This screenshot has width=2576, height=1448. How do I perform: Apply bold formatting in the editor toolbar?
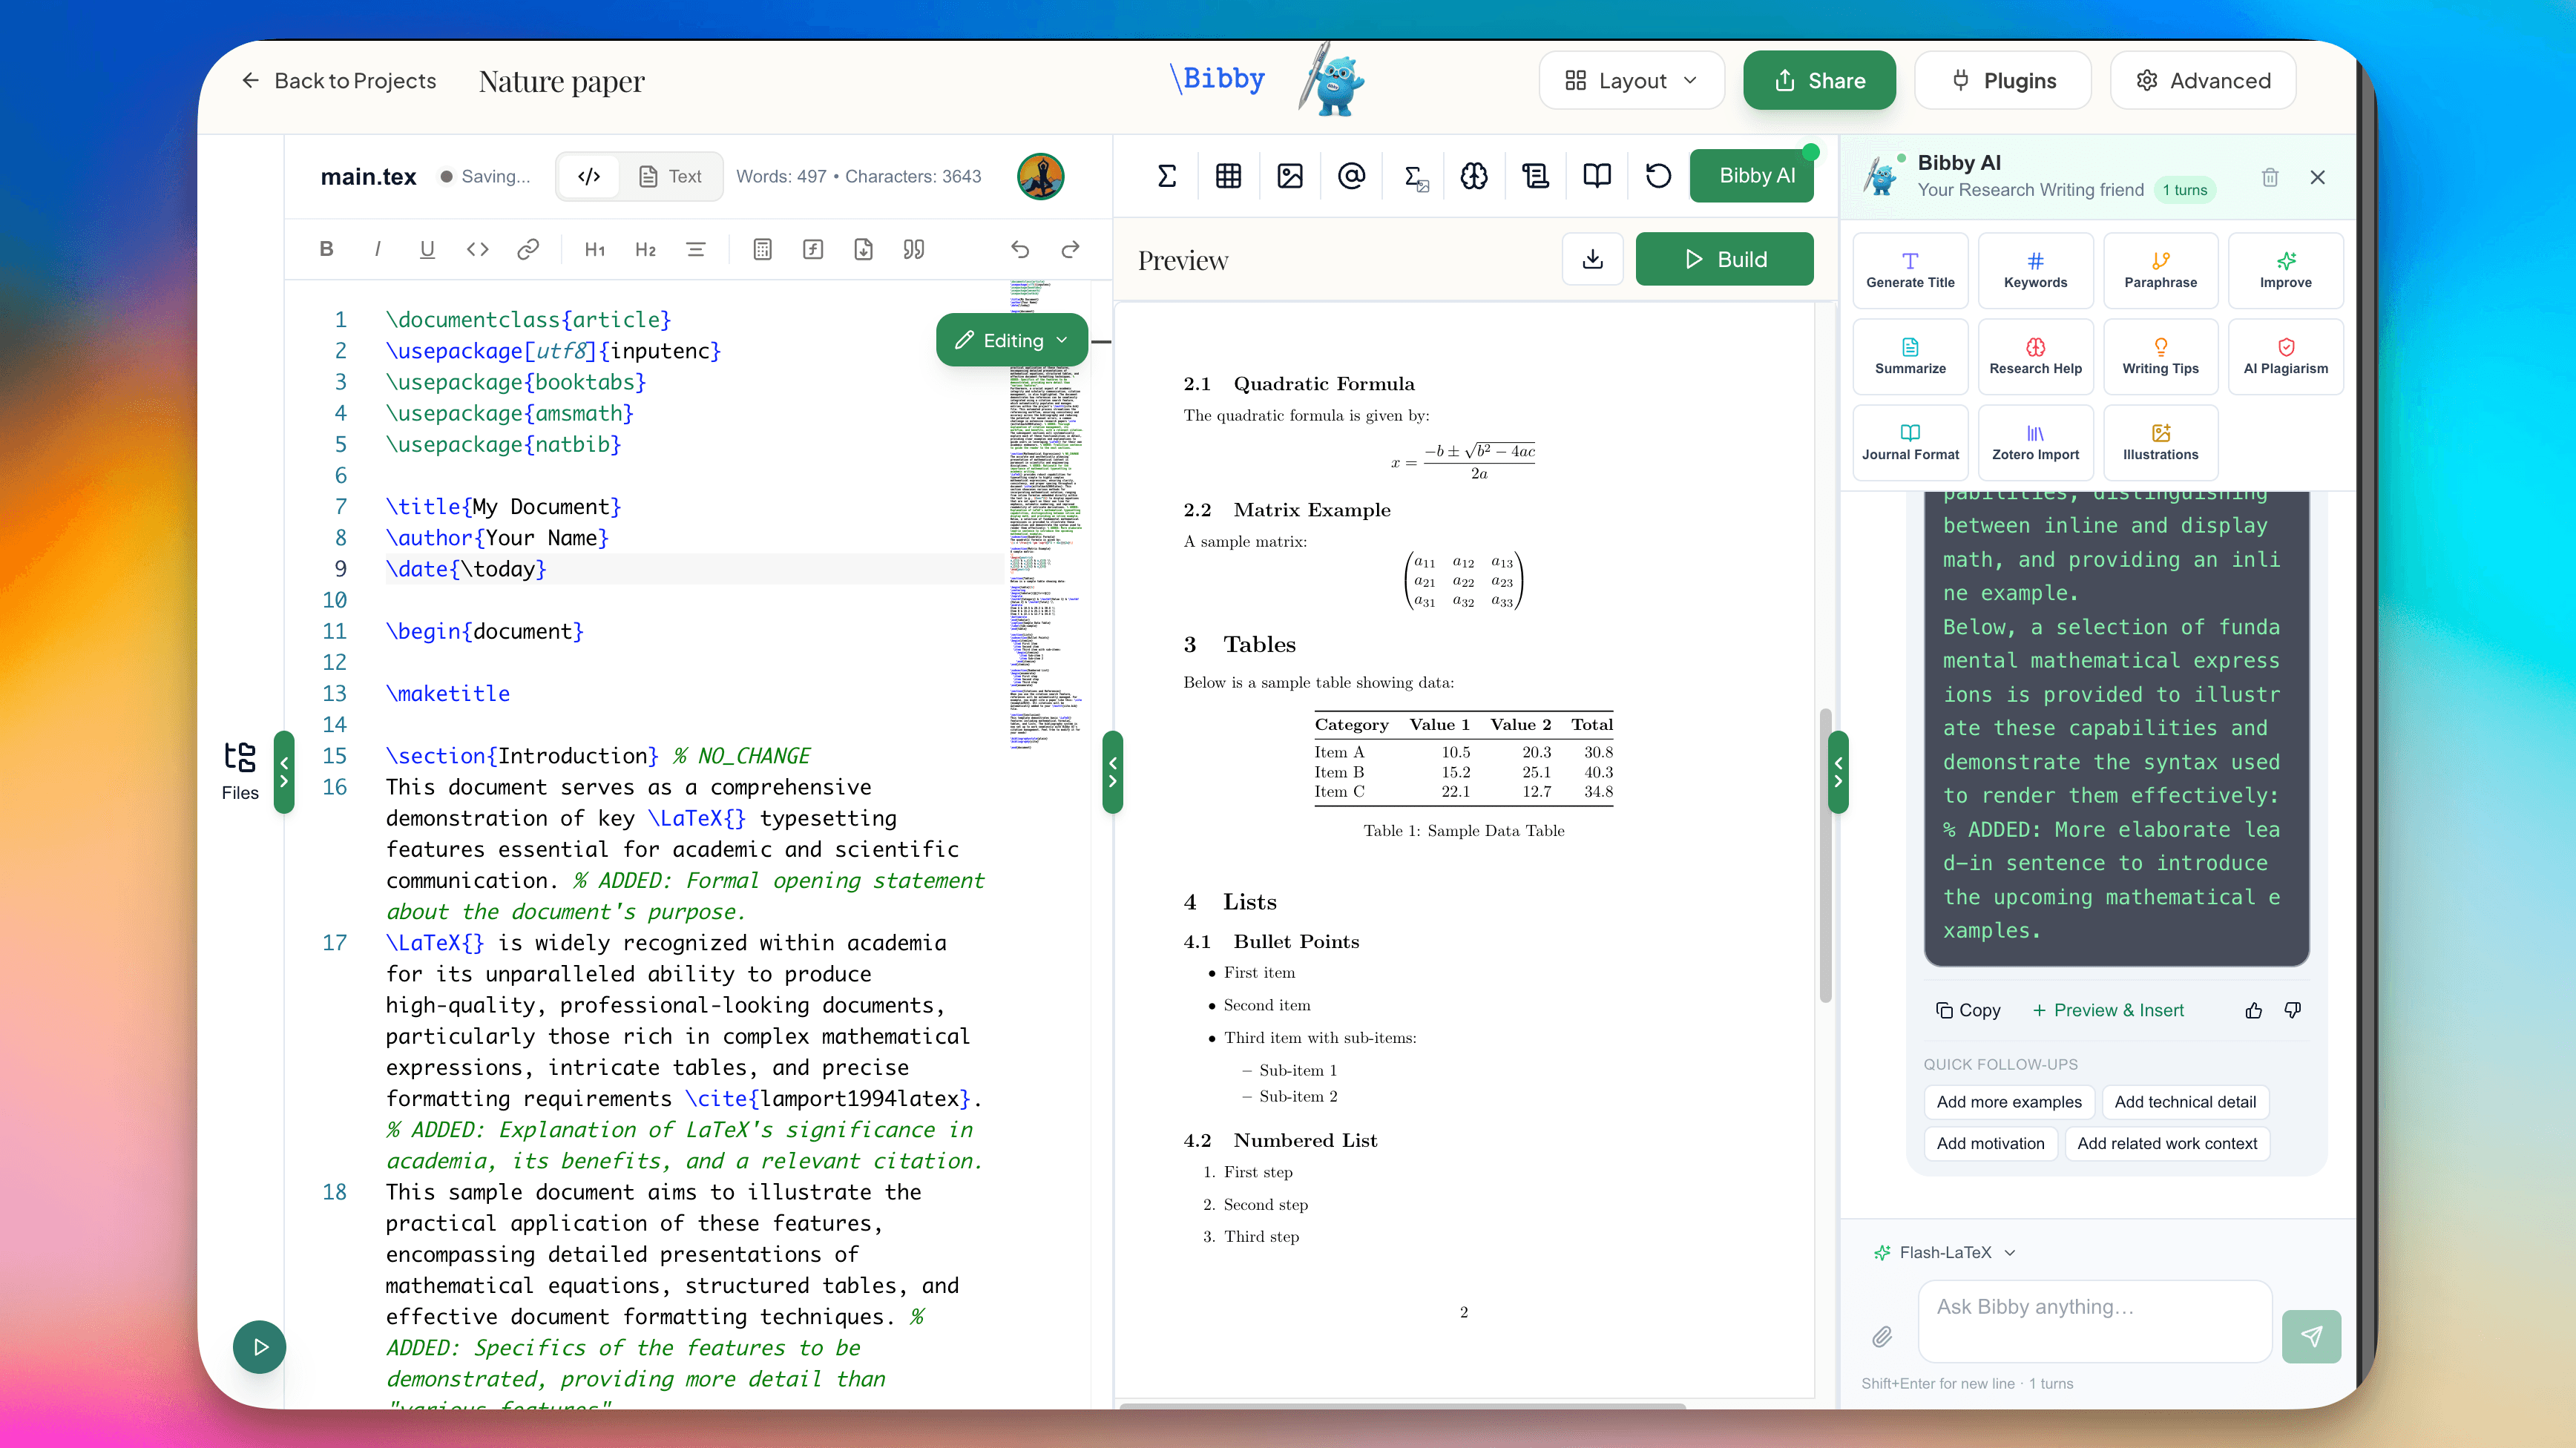pos(326,249)
